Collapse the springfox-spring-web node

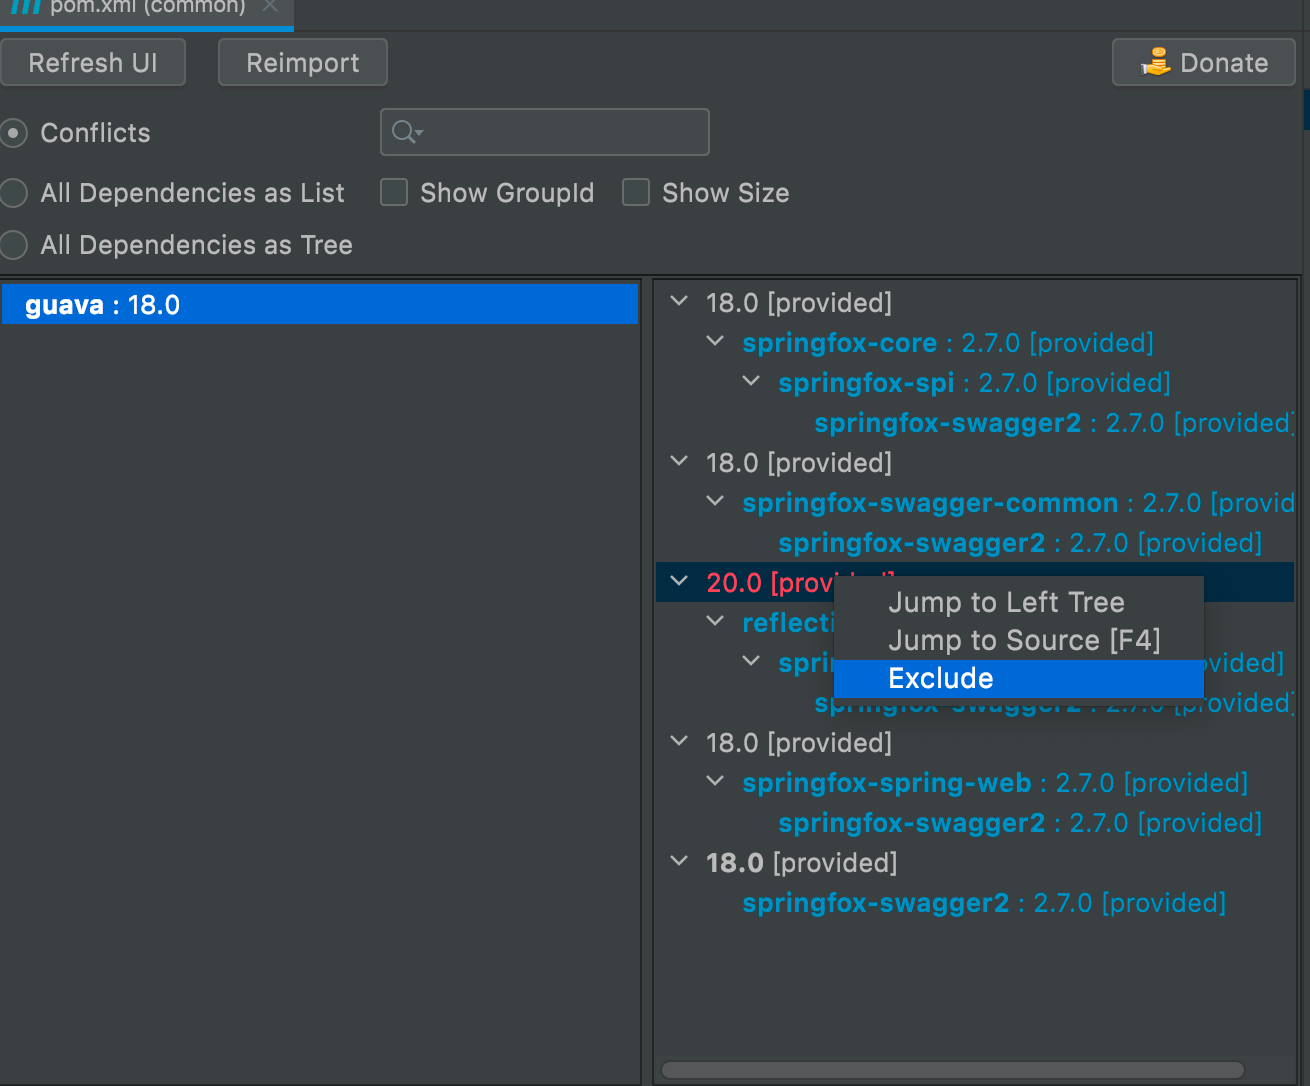[x=716, y=781]
